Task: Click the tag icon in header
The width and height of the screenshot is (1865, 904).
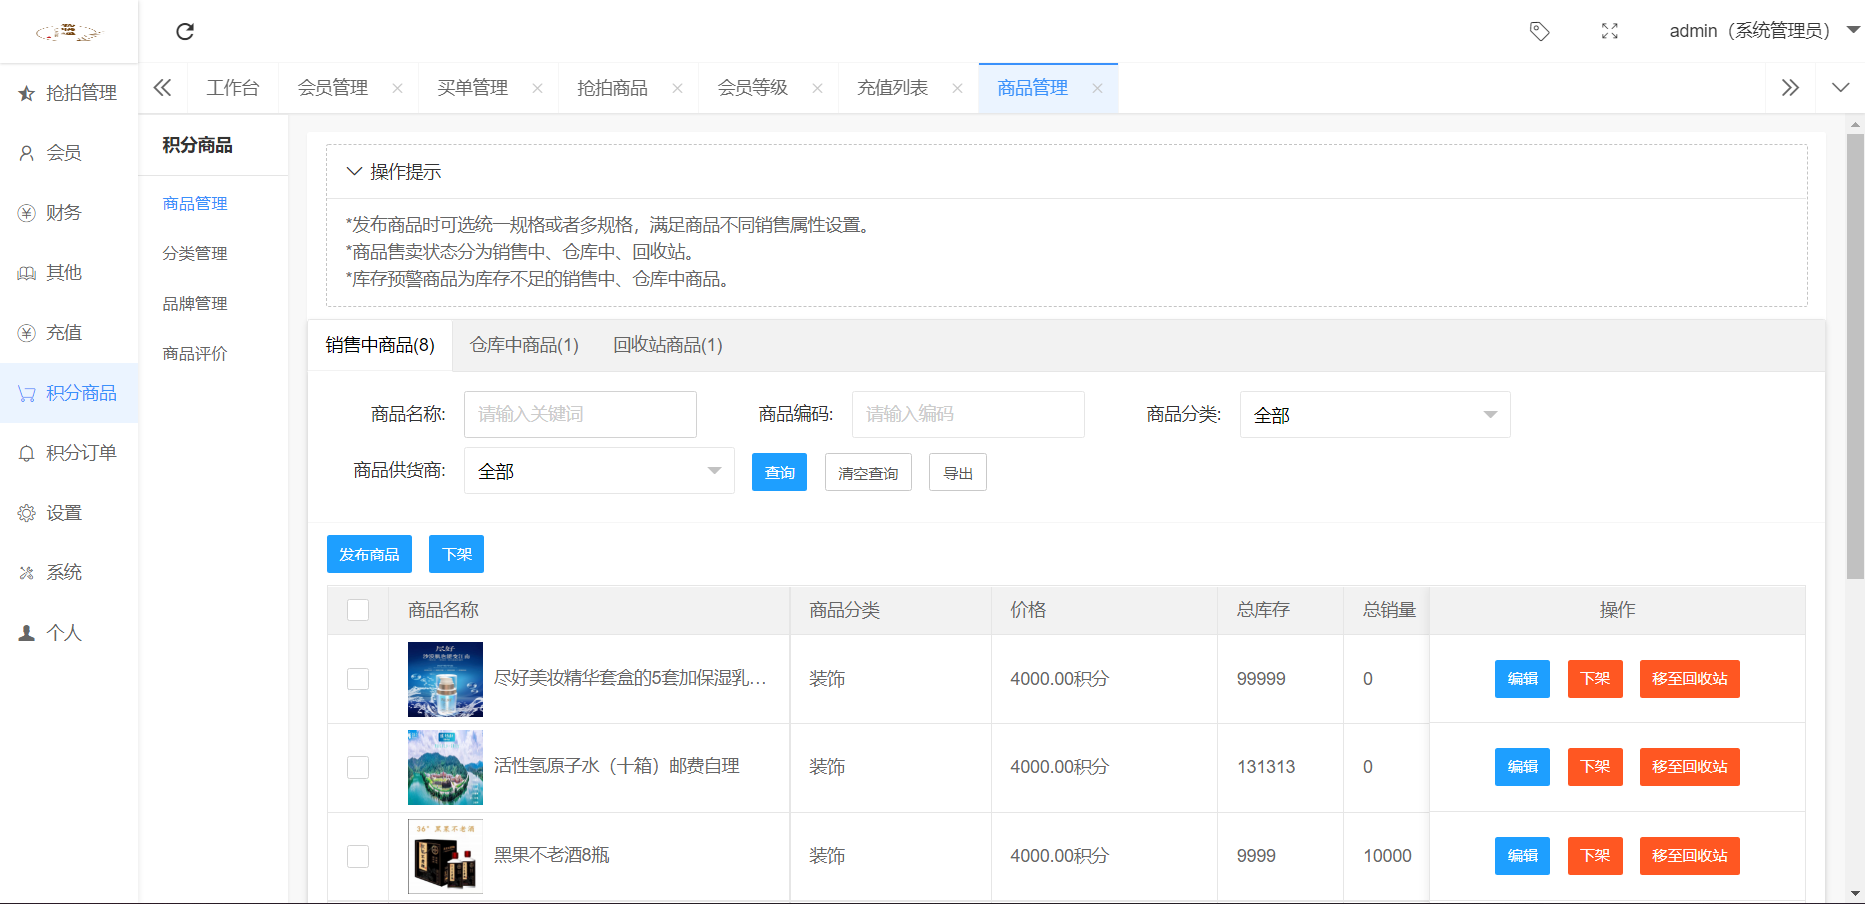Action: 1540,32
